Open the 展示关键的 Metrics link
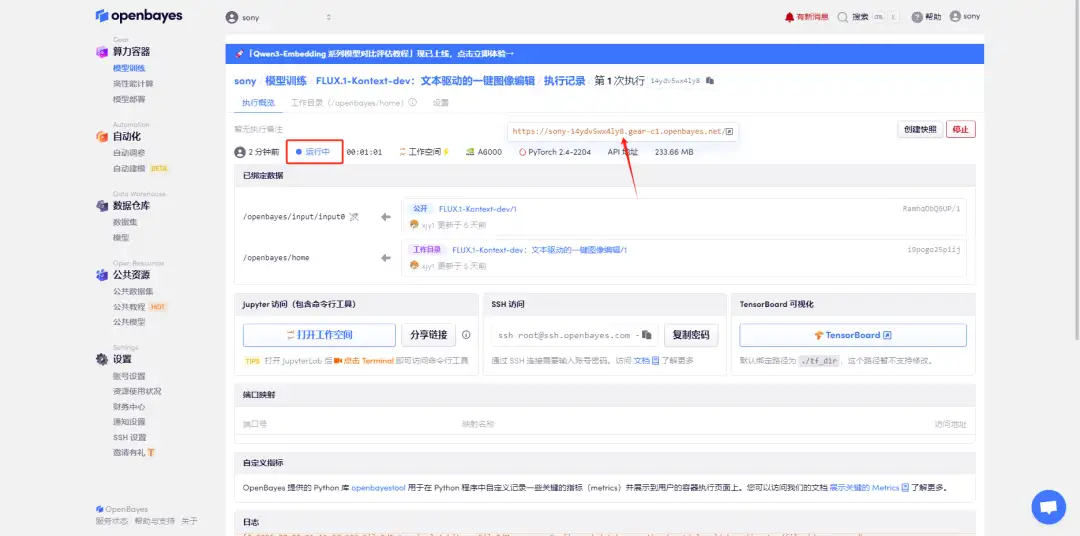Viewport: 1080px width, 536px height. [x=864, y=488]
